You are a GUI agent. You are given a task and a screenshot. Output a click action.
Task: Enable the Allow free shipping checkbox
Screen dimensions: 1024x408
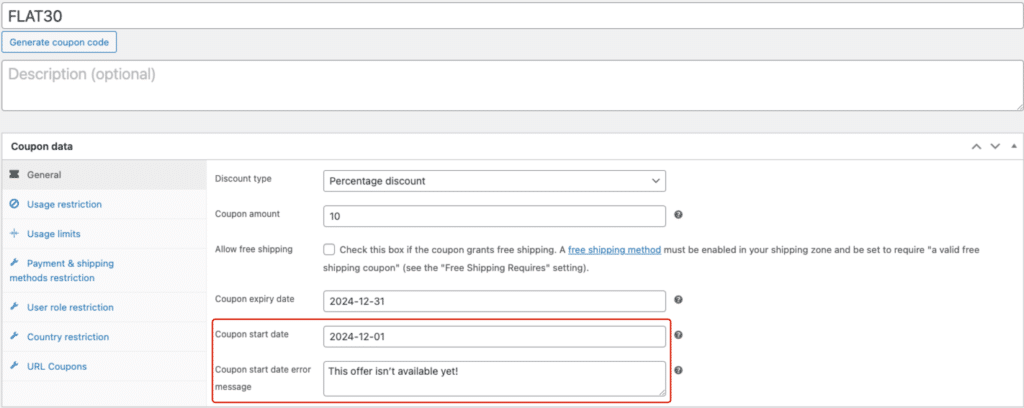coord(329,249)
